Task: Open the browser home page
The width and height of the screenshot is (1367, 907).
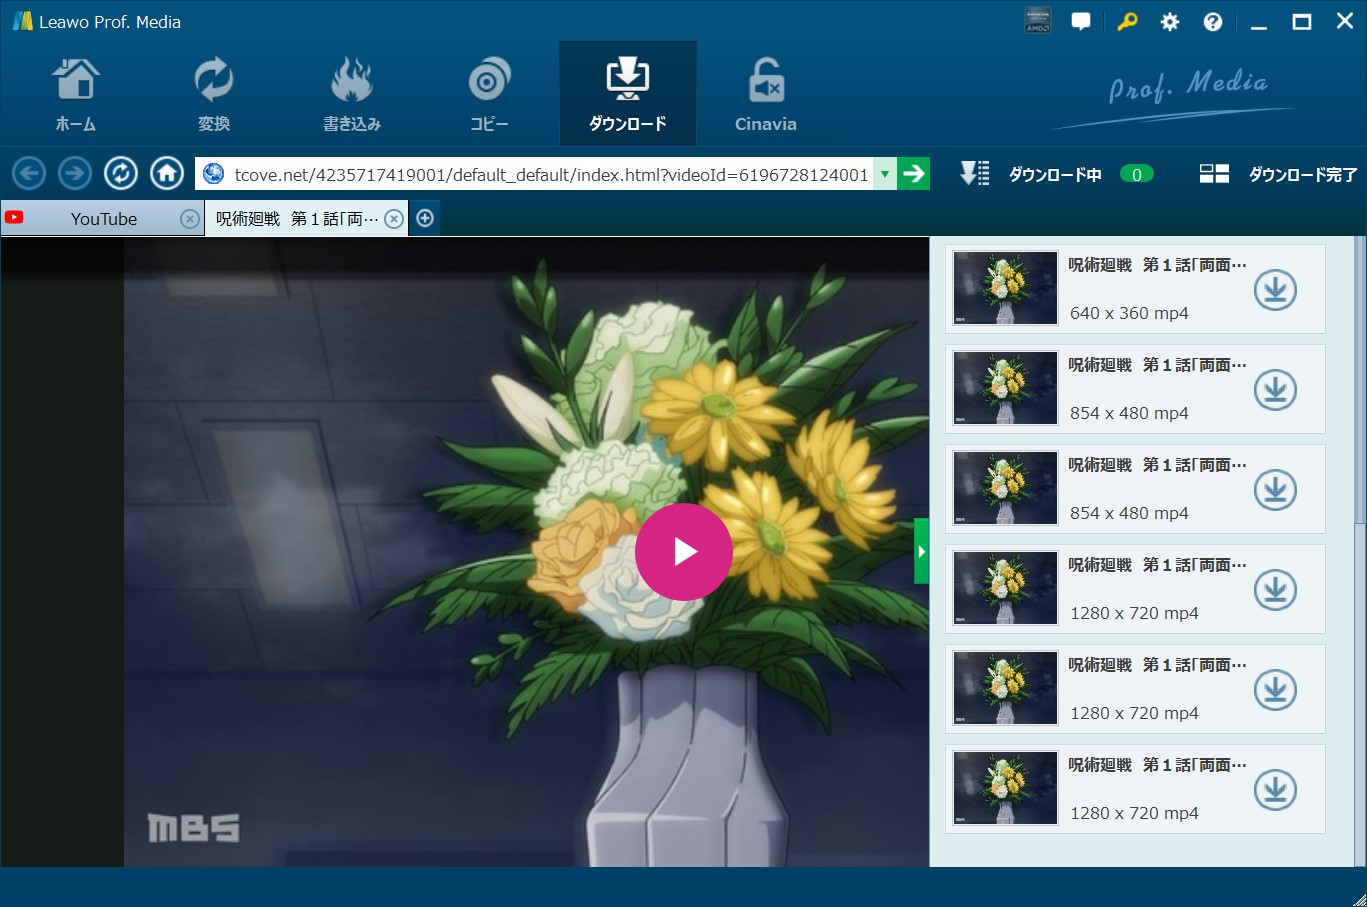Action: [167, 174]
